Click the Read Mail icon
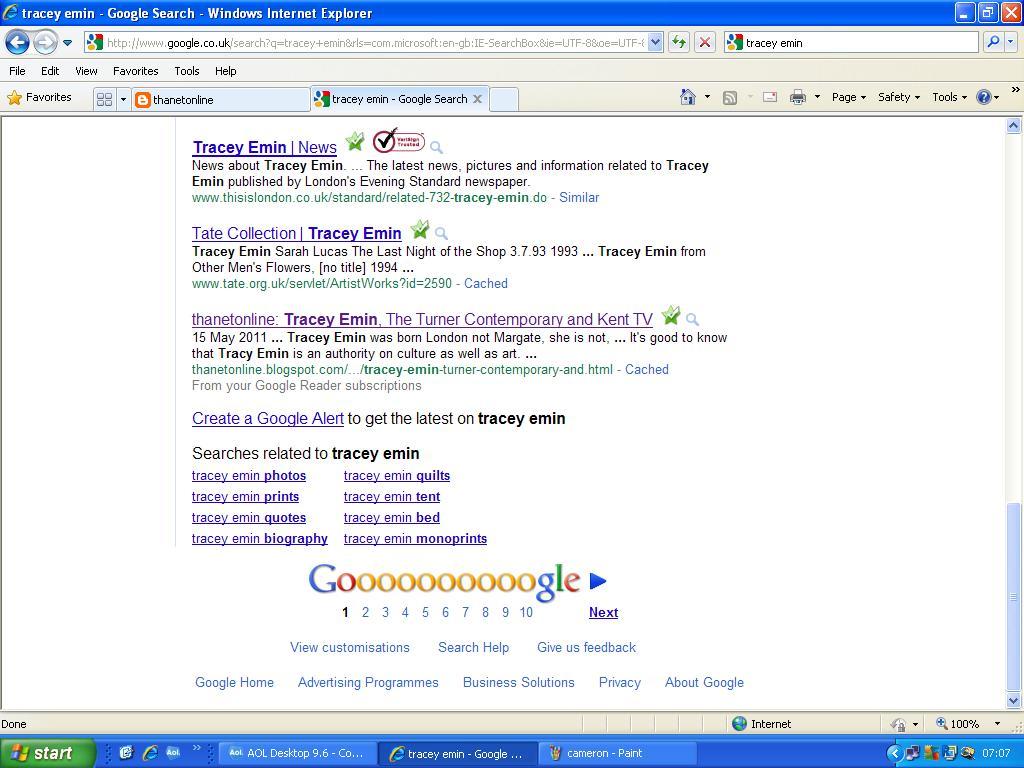Screen dimensions: 1024x768 770,97
